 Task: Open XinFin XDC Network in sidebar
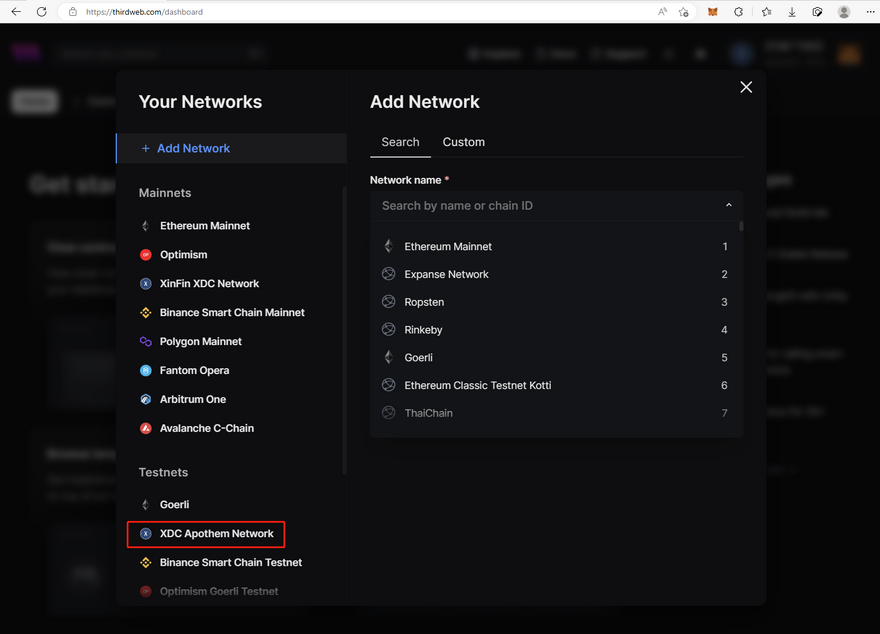coord(209,284)
